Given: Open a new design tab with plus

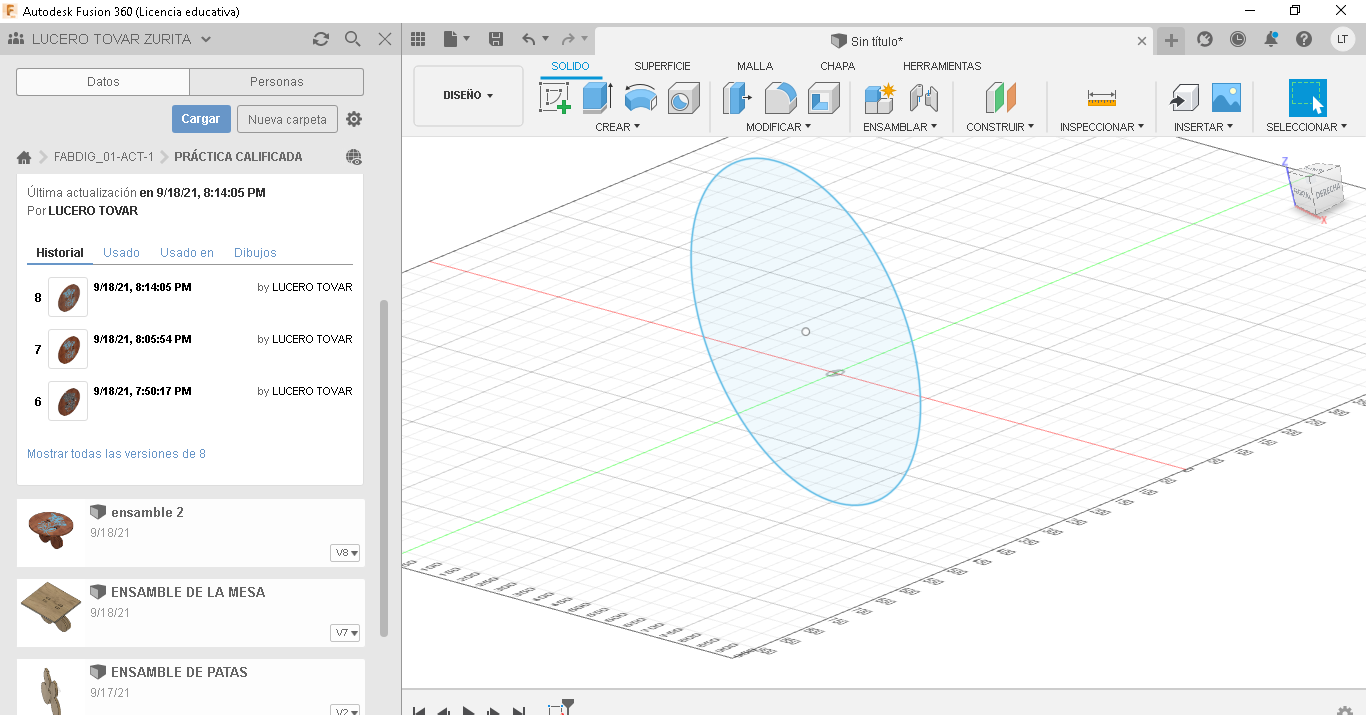Looking at the screenshot, I should 1171,41.
